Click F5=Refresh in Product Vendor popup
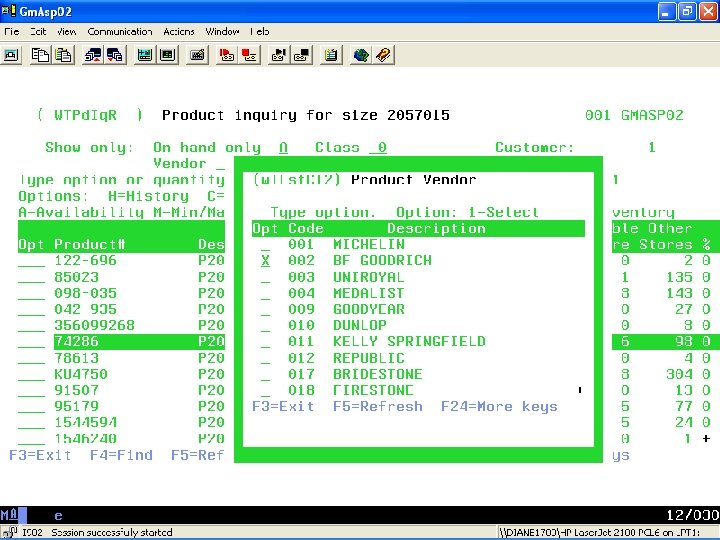 click(x=378, y=406)
